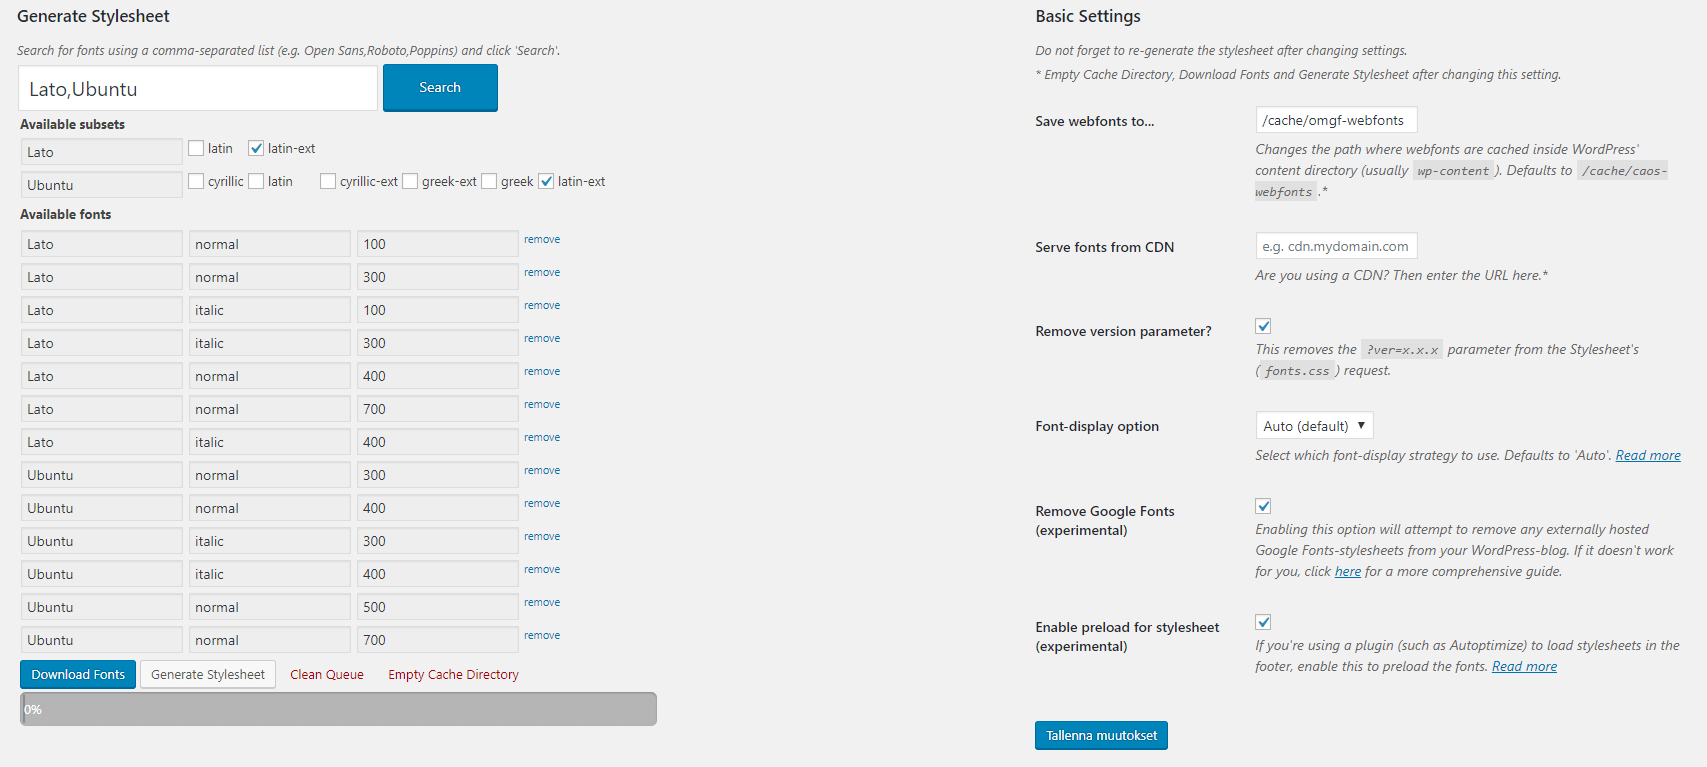
Task: Uncheck Remove version parameter option
Action: pos(1263,326)
